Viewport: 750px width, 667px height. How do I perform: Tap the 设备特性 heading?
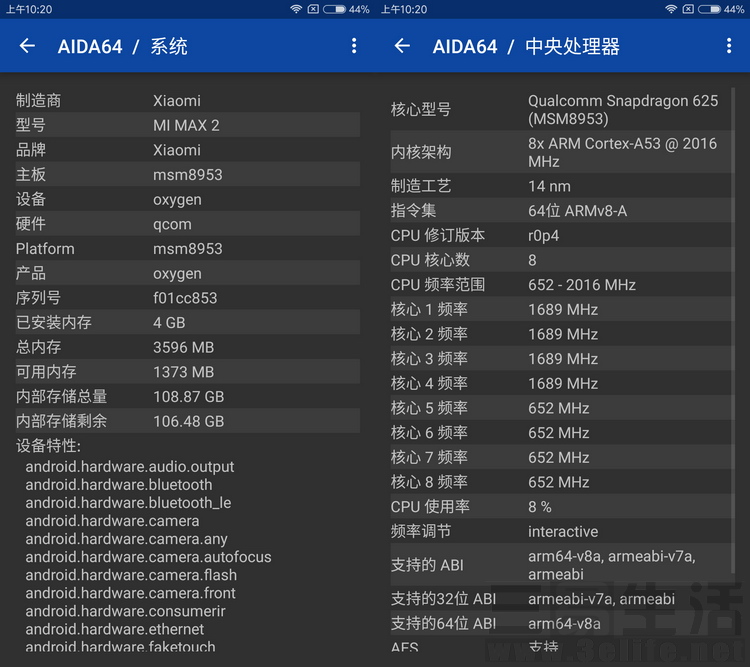(x=48, y=445)
